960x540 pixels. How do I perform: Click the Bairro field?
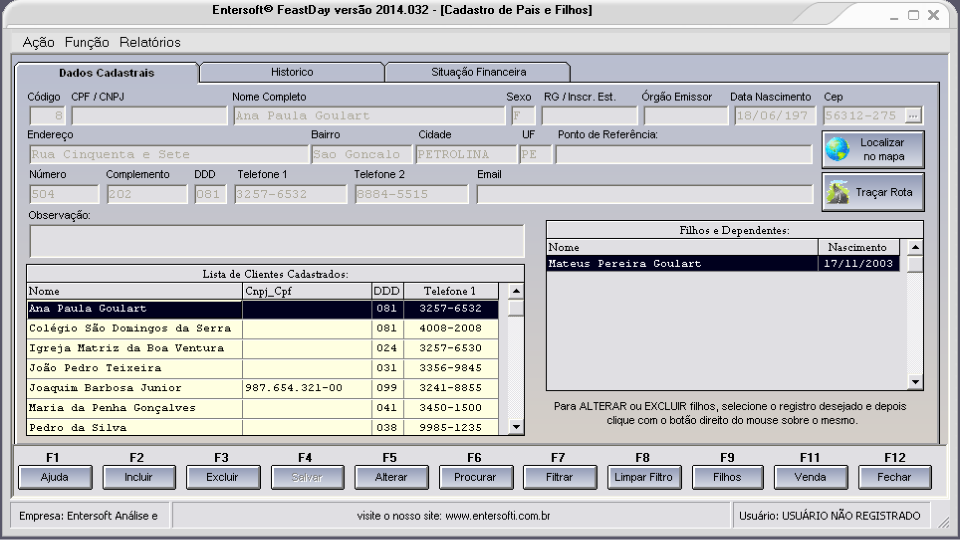point(361,154)
